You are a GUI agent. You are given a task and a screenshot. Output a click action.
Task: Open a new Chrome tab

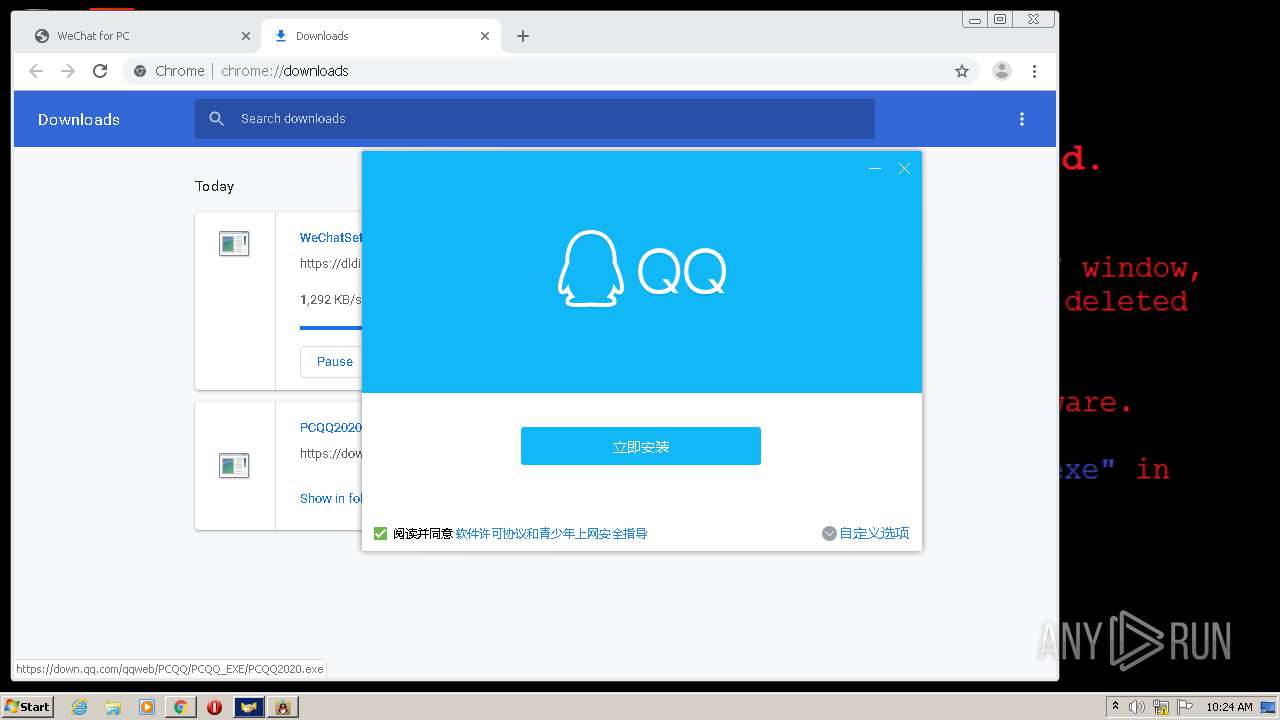[523, 36]
